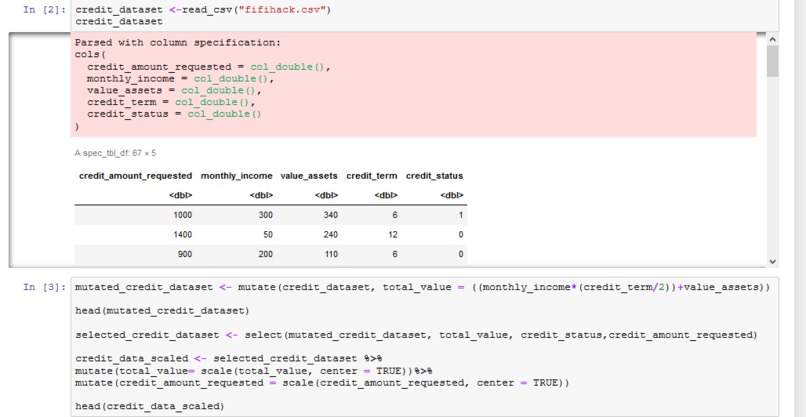Click cell value 900 in third row
Image resolution: width=806 pixels, height=417 pixels.
[185, 254]
